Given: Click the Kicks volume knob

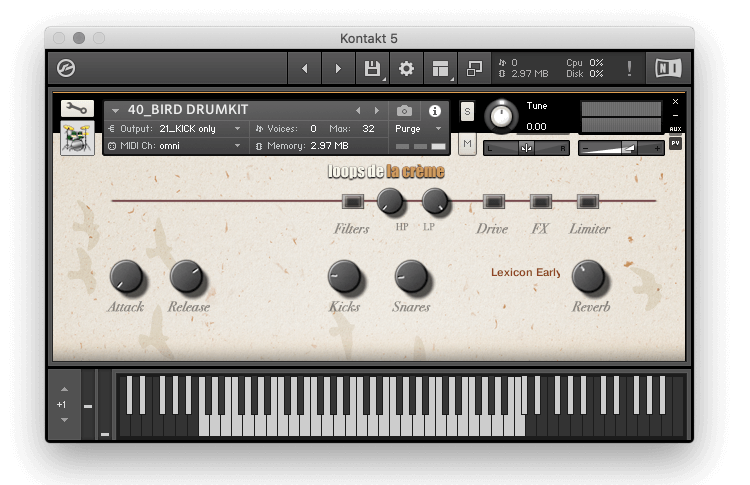Looking at the screenshot, I should [x=344, y=276].
